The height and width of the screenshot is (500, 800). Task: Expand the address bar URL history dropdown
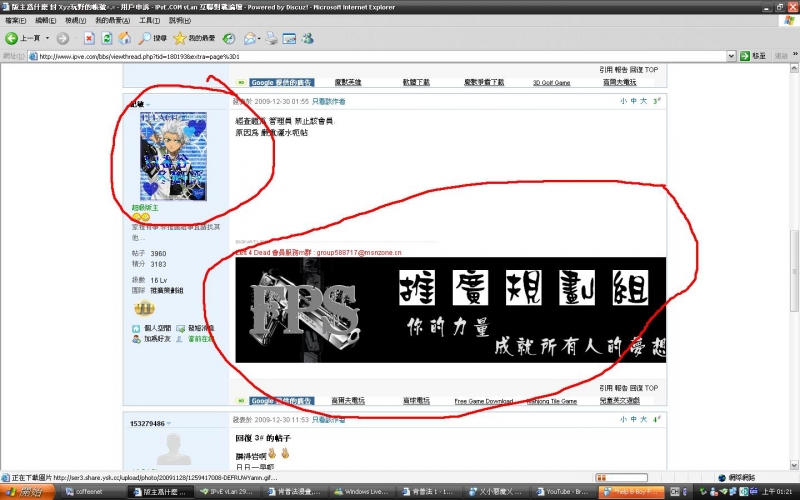pyautogui.click(x=731, y=56)
